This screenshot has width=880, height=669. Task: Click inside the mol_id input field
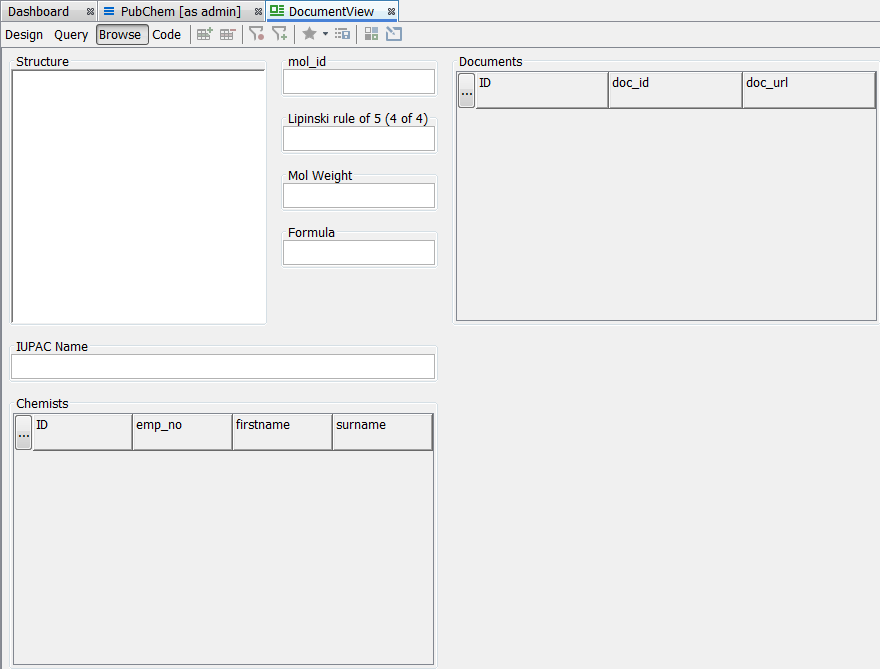click(x=358, y=81)
